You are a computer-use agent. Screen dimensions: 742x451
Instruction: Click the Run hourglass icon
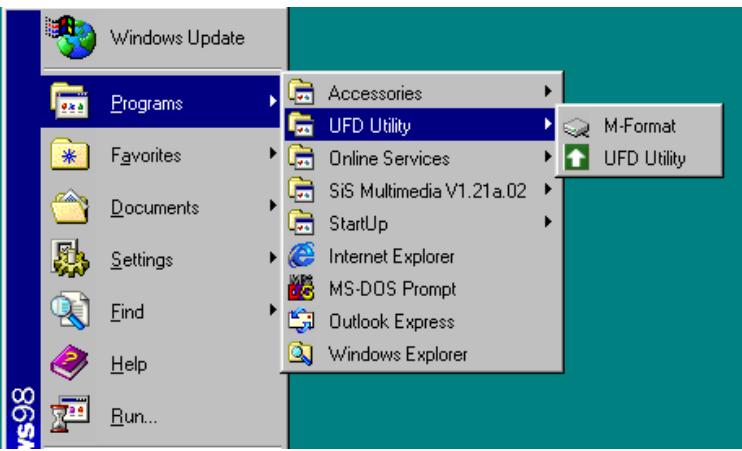(x=70, y=414)
